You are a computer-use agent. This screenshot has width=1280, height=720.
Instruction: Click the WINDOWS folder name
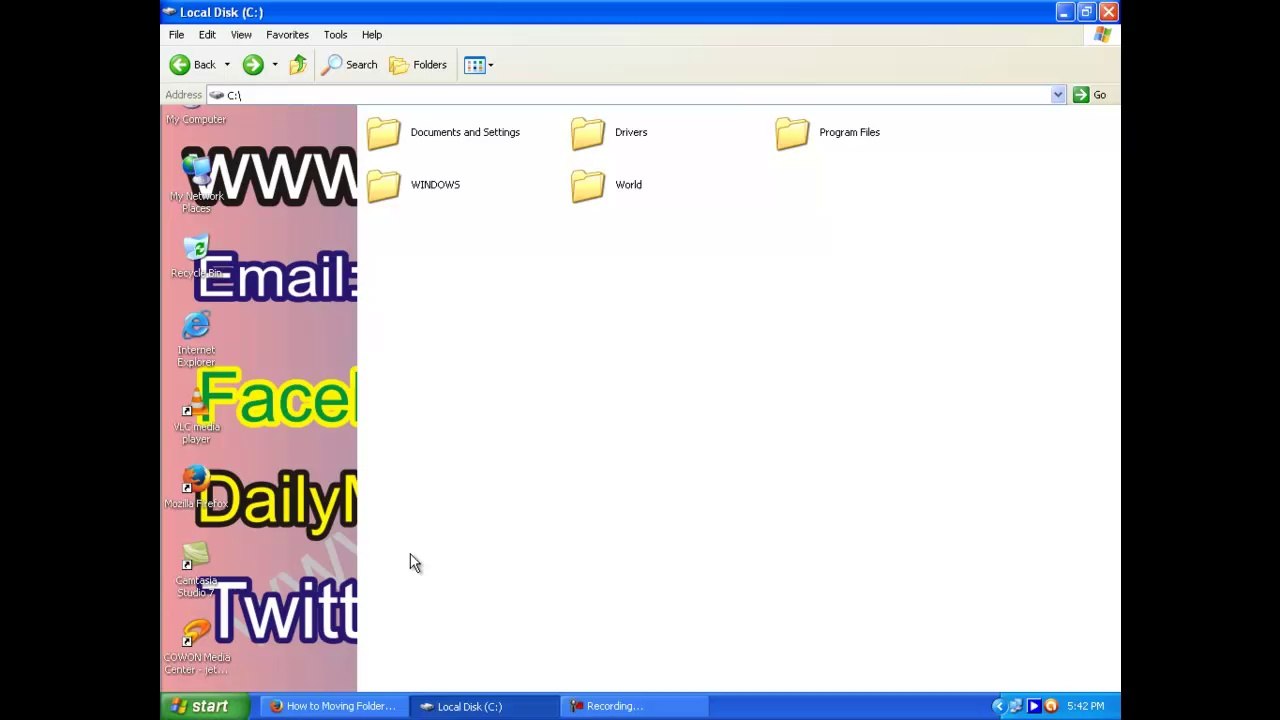(435, 185)
